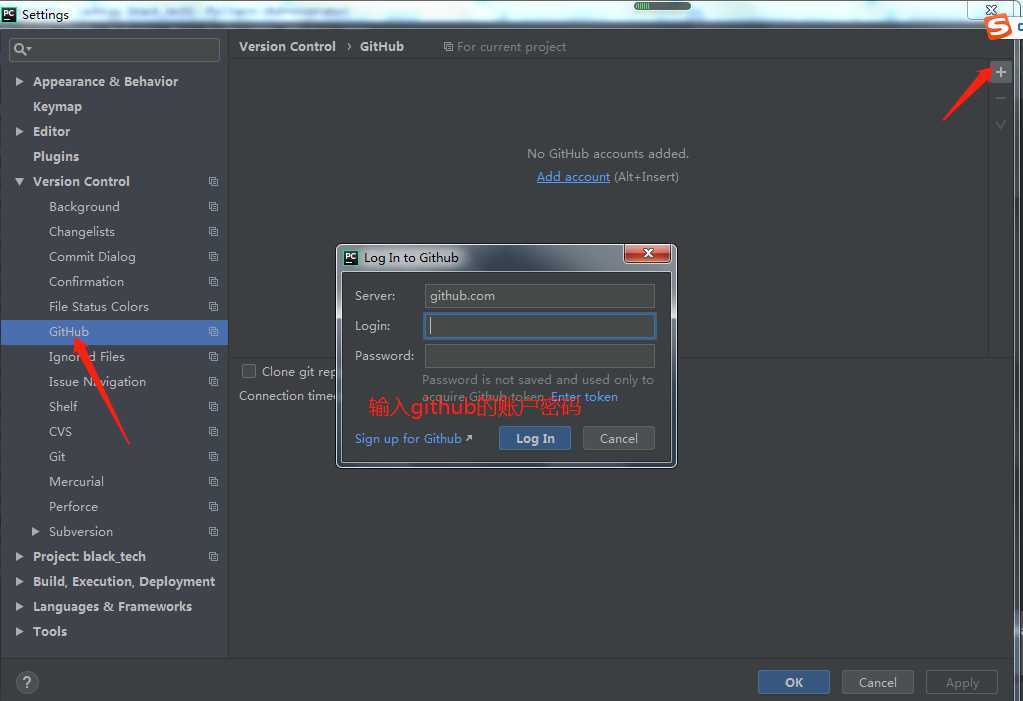Viewport: 1023px width, 701px height.
Task: Select the Confirmation settings item
Action: click(86, 281)
